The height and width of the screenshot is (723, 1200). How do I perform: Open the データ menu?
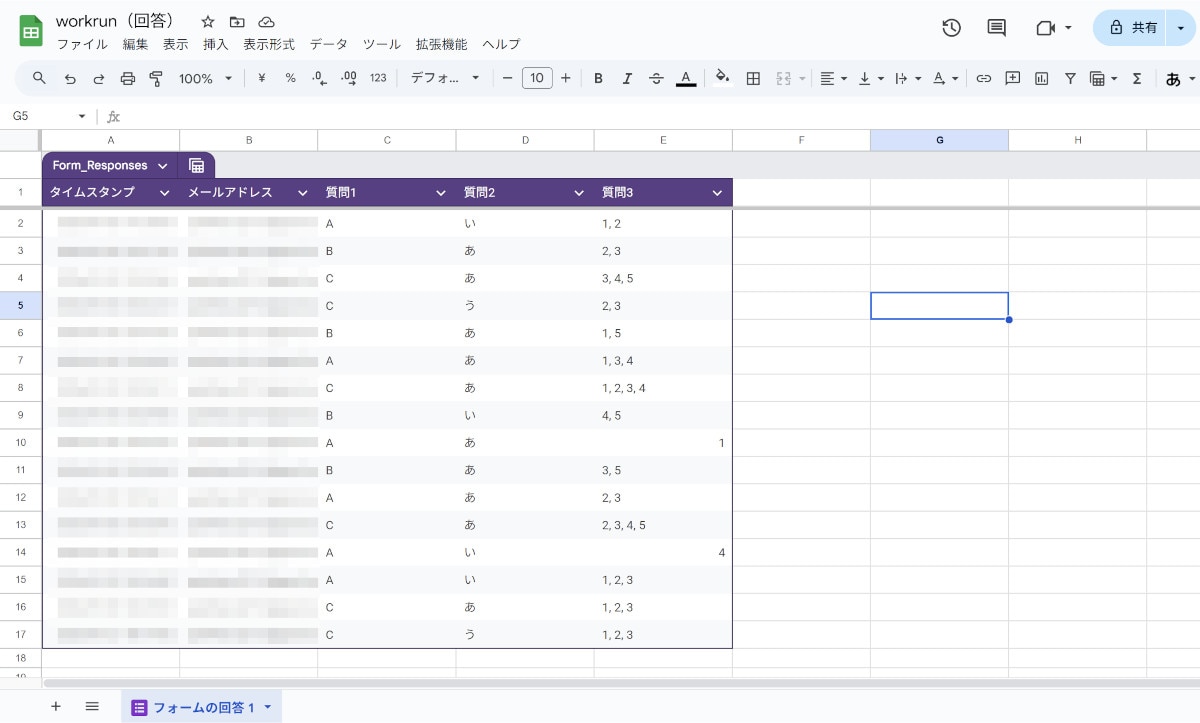(x=328, y=44)
